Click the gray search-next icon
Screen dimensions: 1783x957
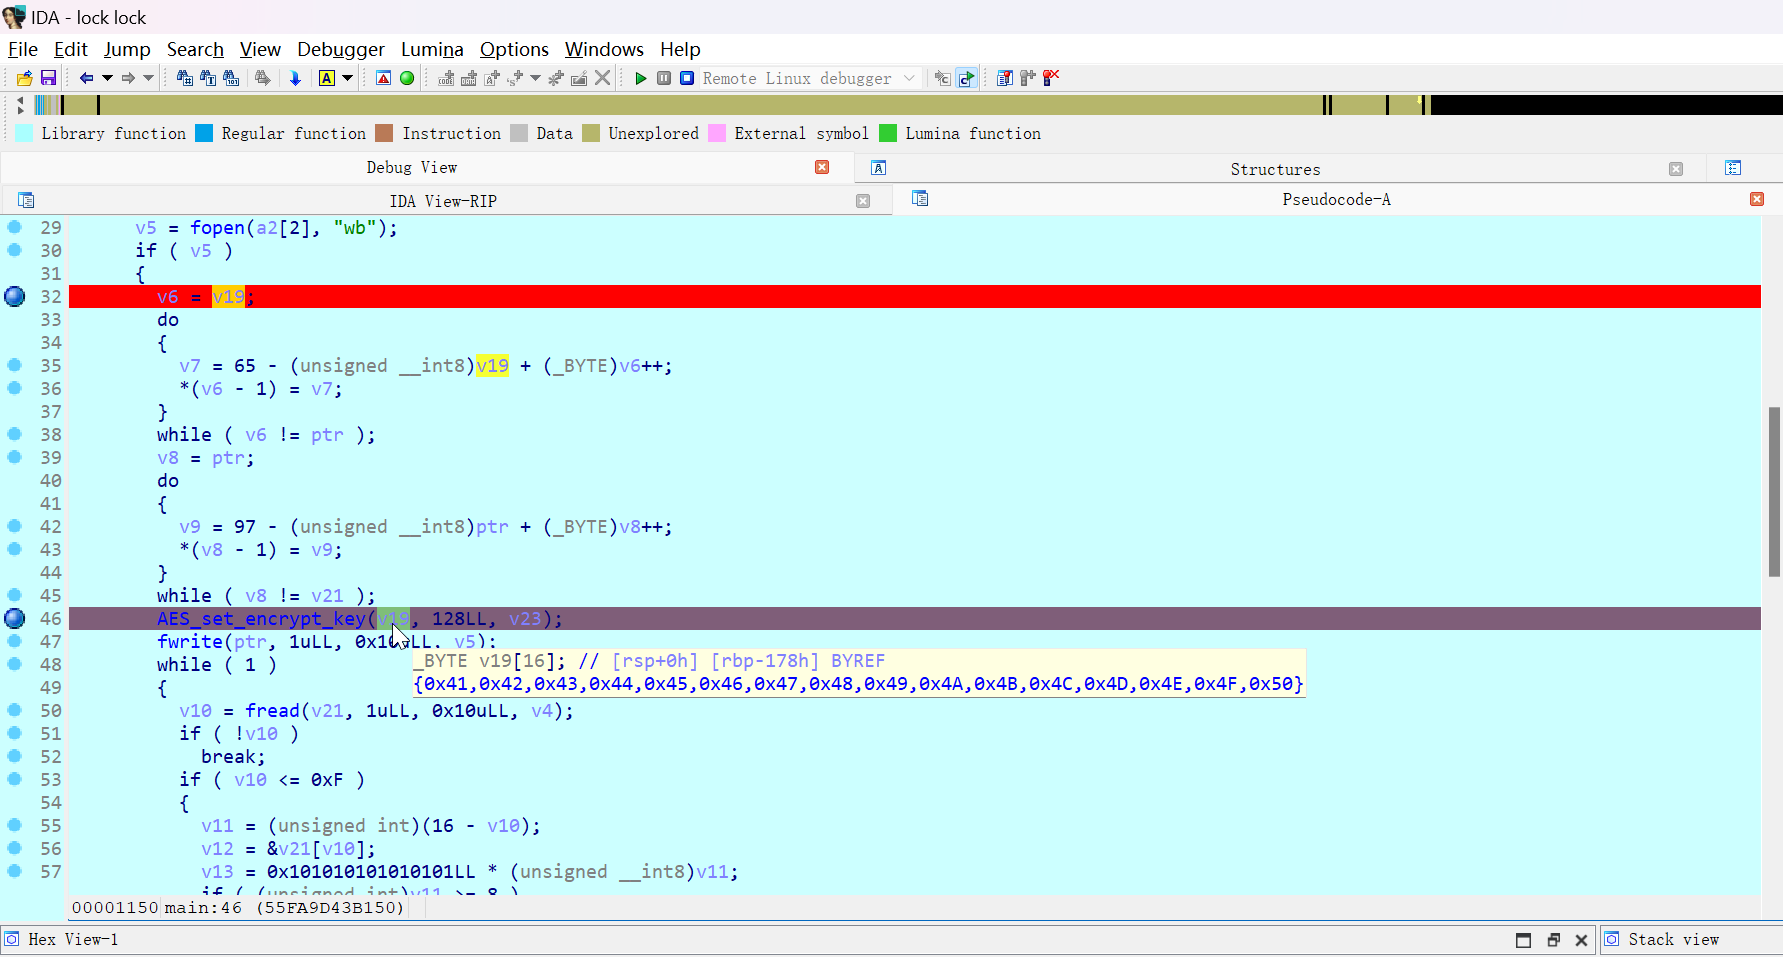[263, 78]
